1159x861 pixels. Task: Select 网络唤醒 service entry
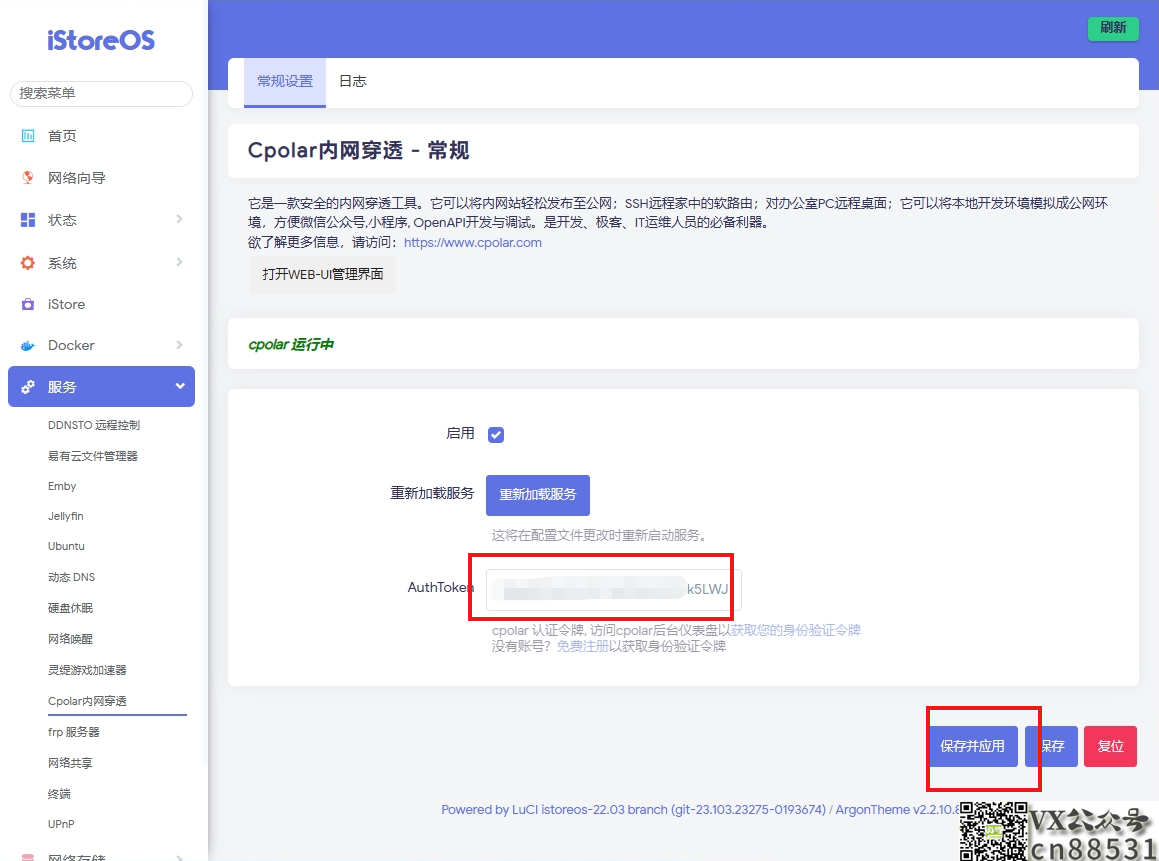(x=70, y=639)
